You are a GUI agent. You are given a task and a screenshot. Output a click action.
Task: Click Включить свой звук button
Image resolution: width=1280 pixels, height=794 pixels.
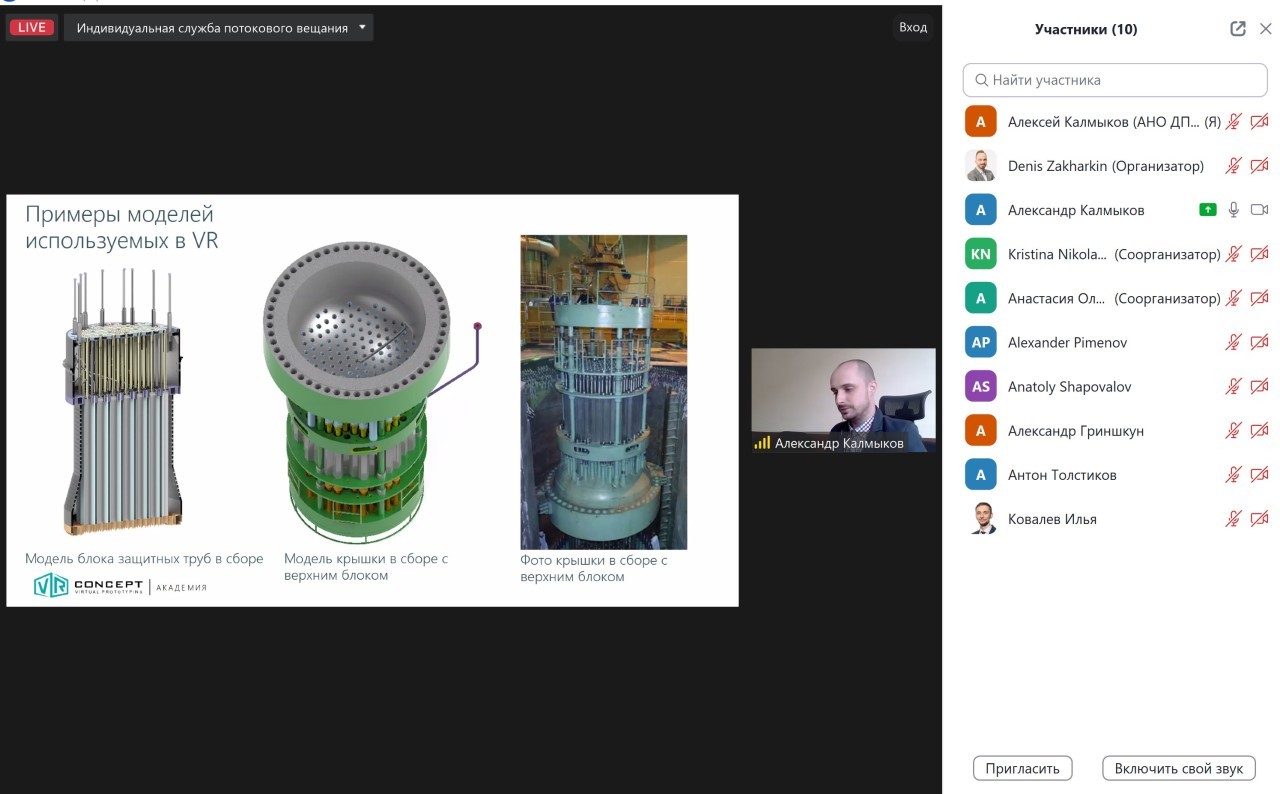click(1178, 768)
